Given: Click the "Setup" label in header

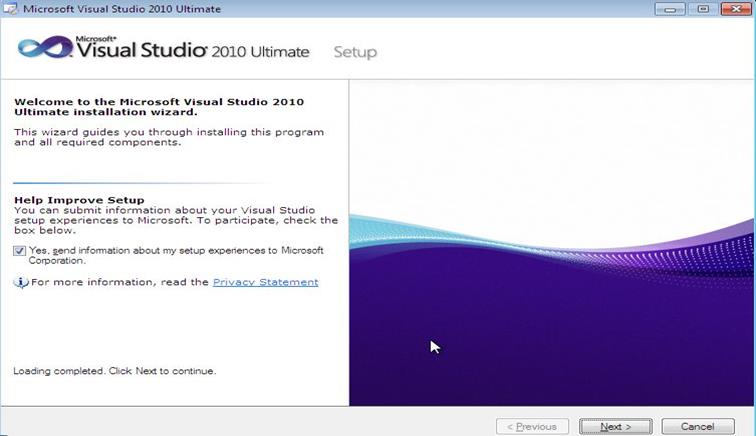Looking at the screenshot, I should (x=355, y=52).
